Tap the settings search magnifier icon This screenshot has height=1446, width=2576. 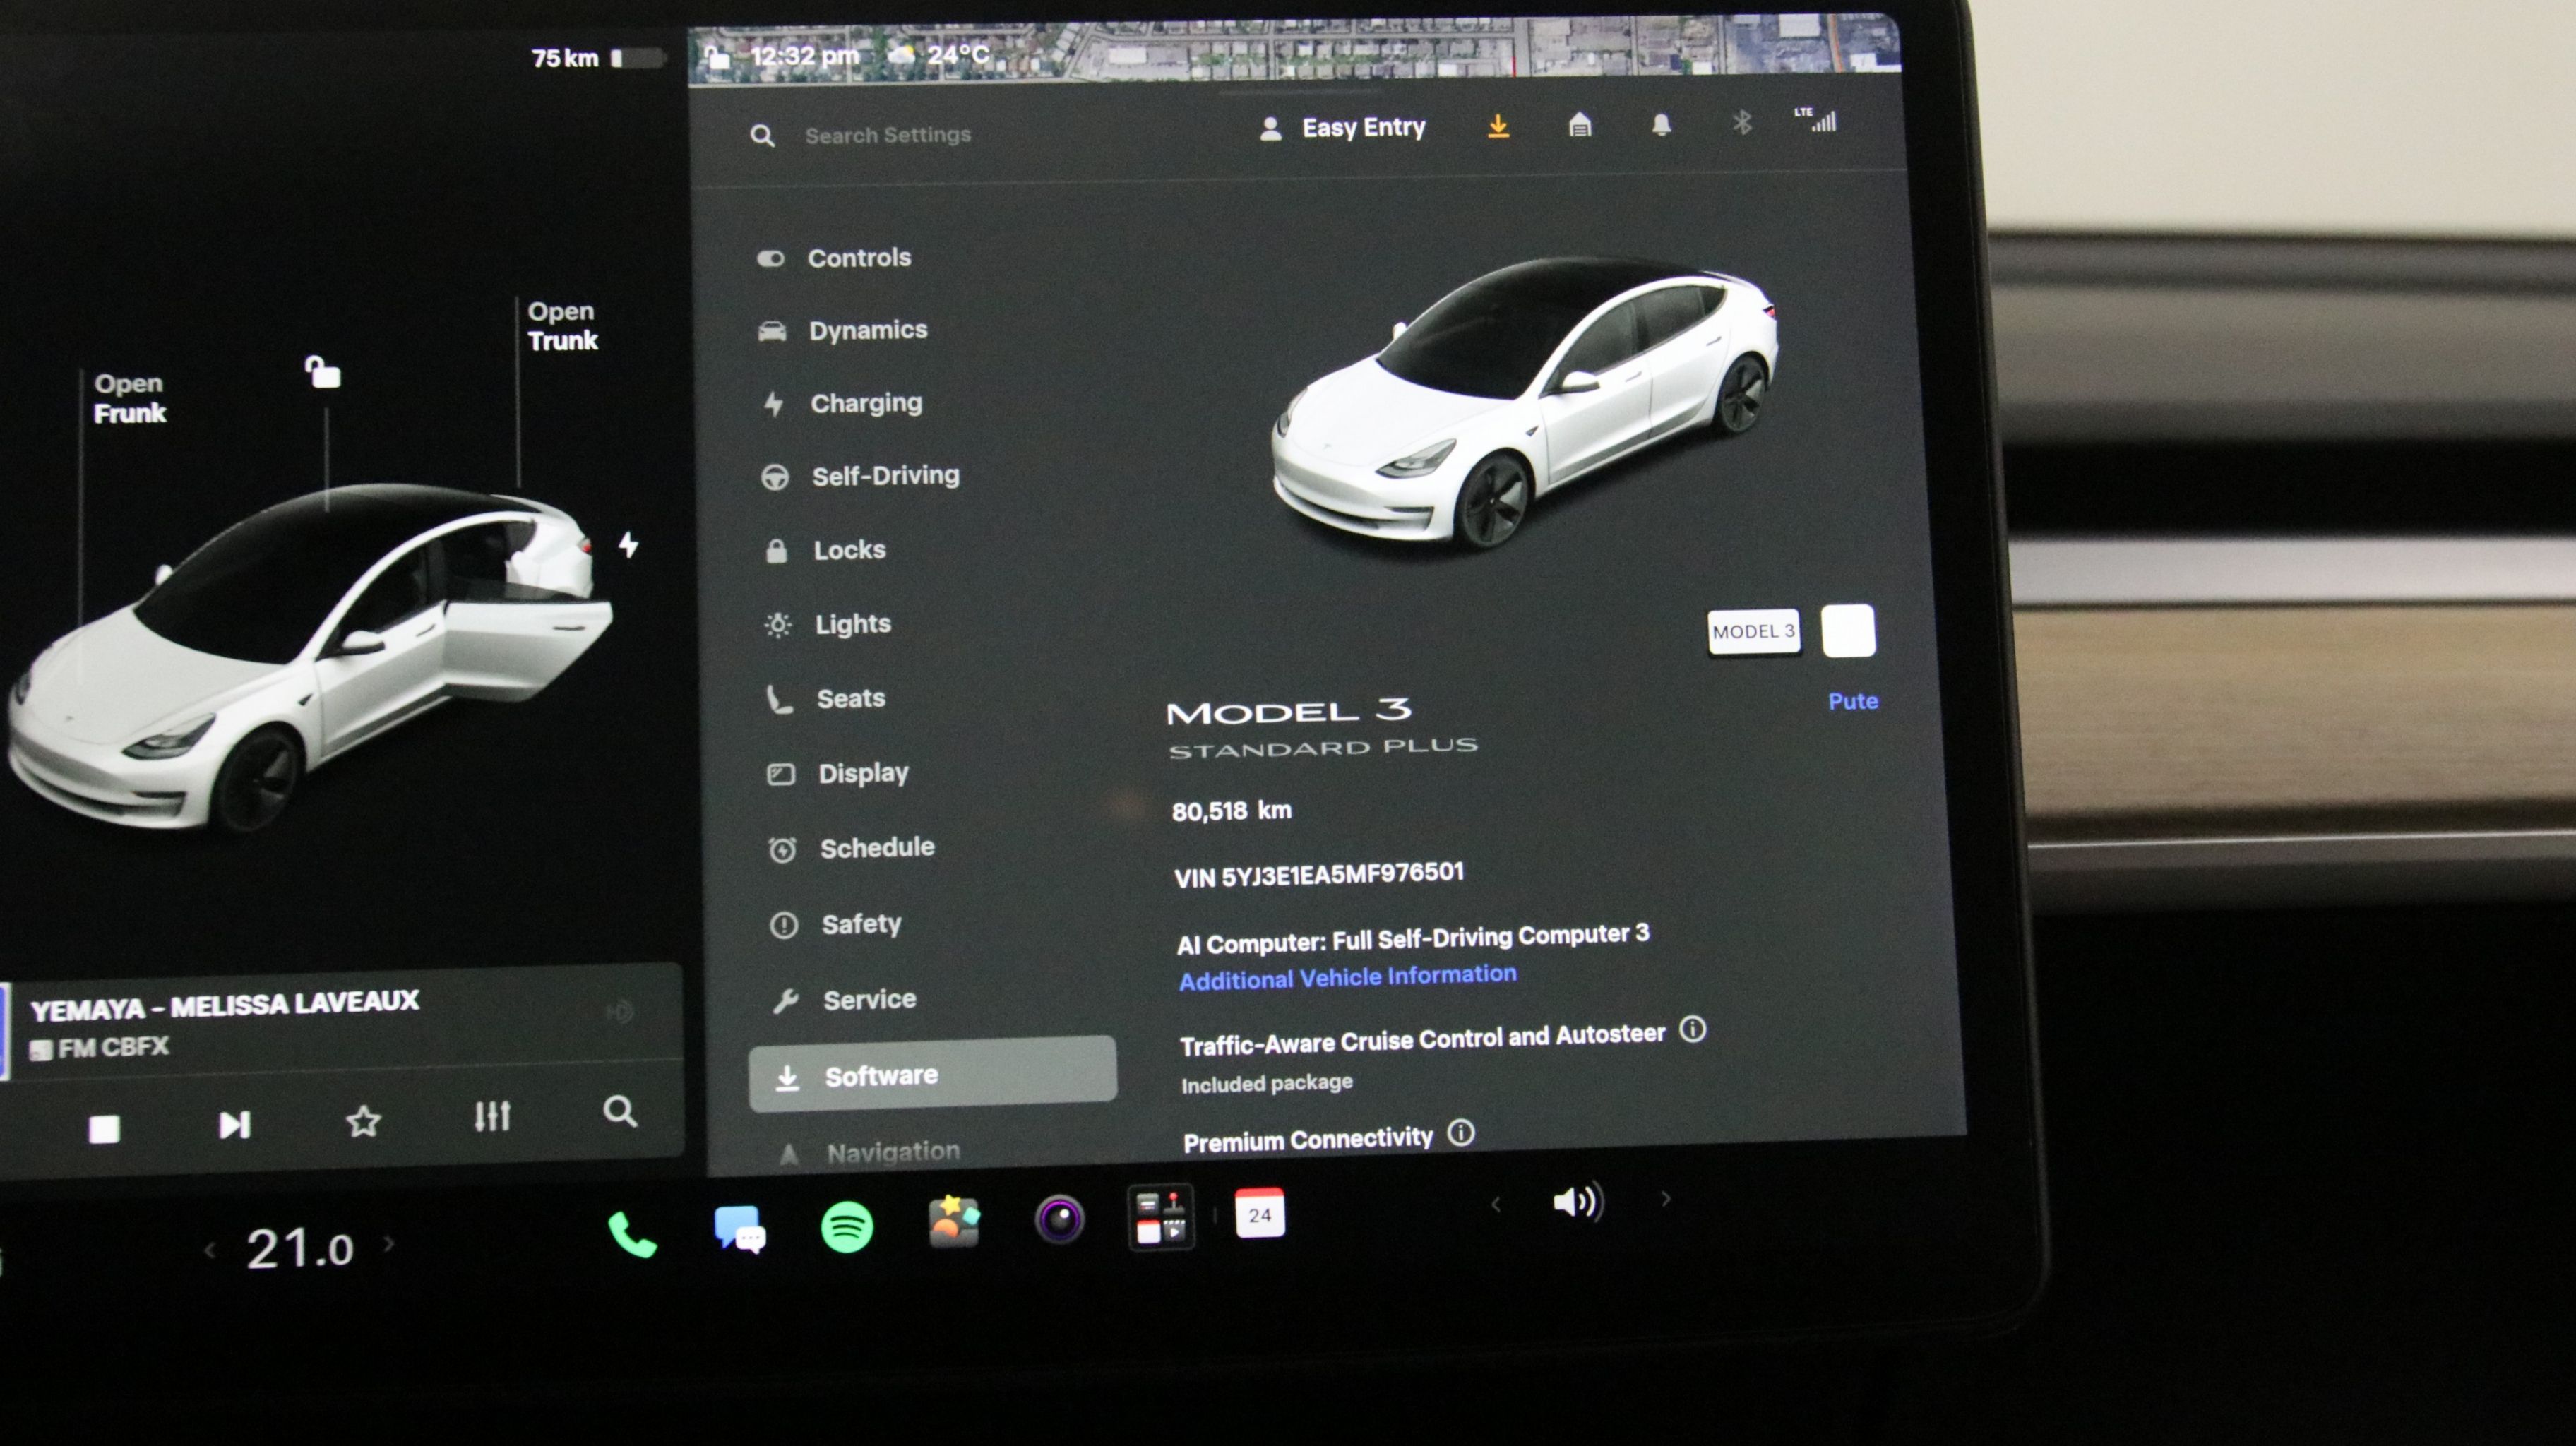click(x=762, y=135)
